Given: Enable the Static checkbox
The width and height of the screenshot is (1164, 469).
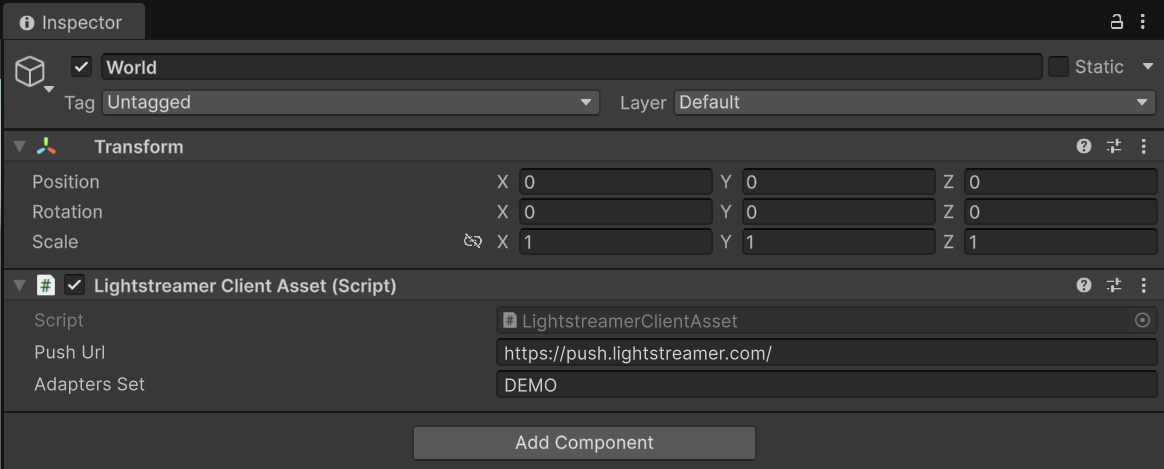Looking at the screenshot, I should [x=1058, y=67].
